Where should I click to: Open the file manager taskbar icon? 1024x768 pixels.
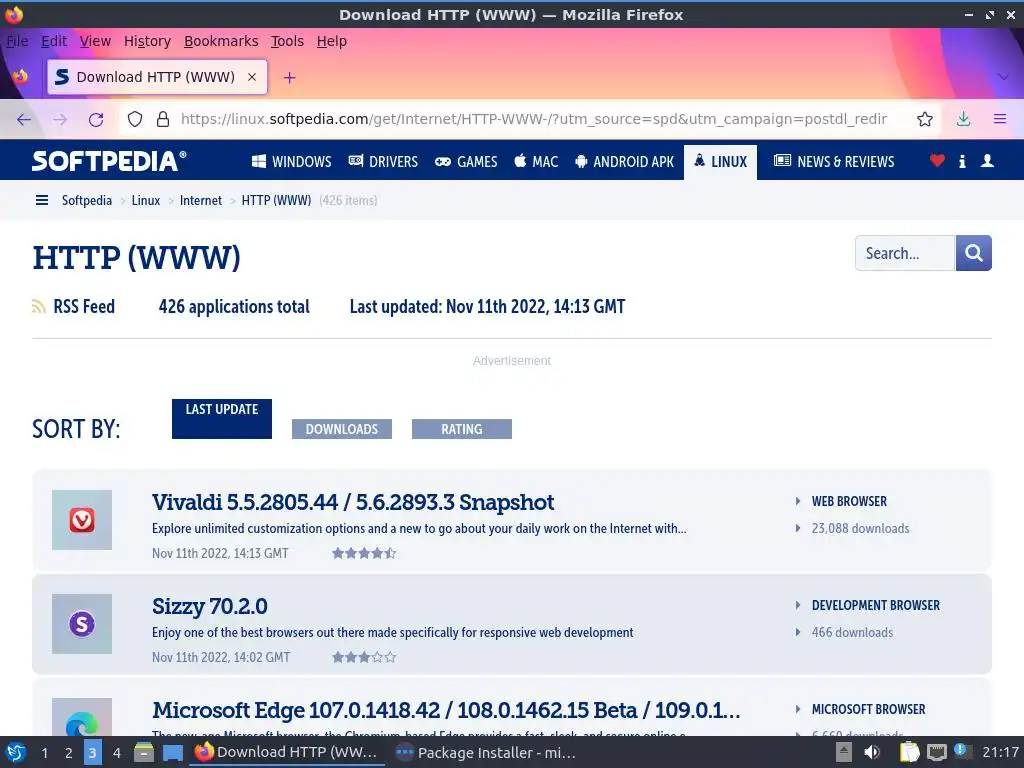[144, 752]
